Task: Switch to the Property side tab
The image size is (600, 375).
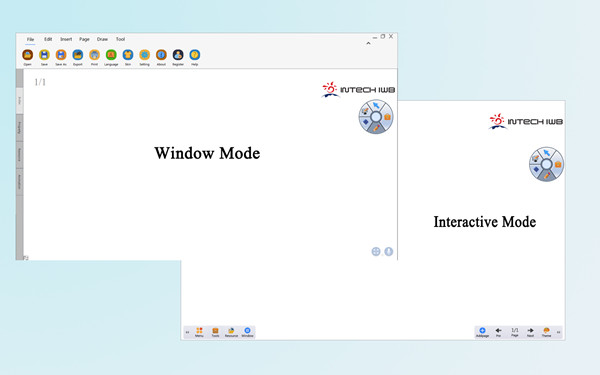Action: [x=20, y=128]
